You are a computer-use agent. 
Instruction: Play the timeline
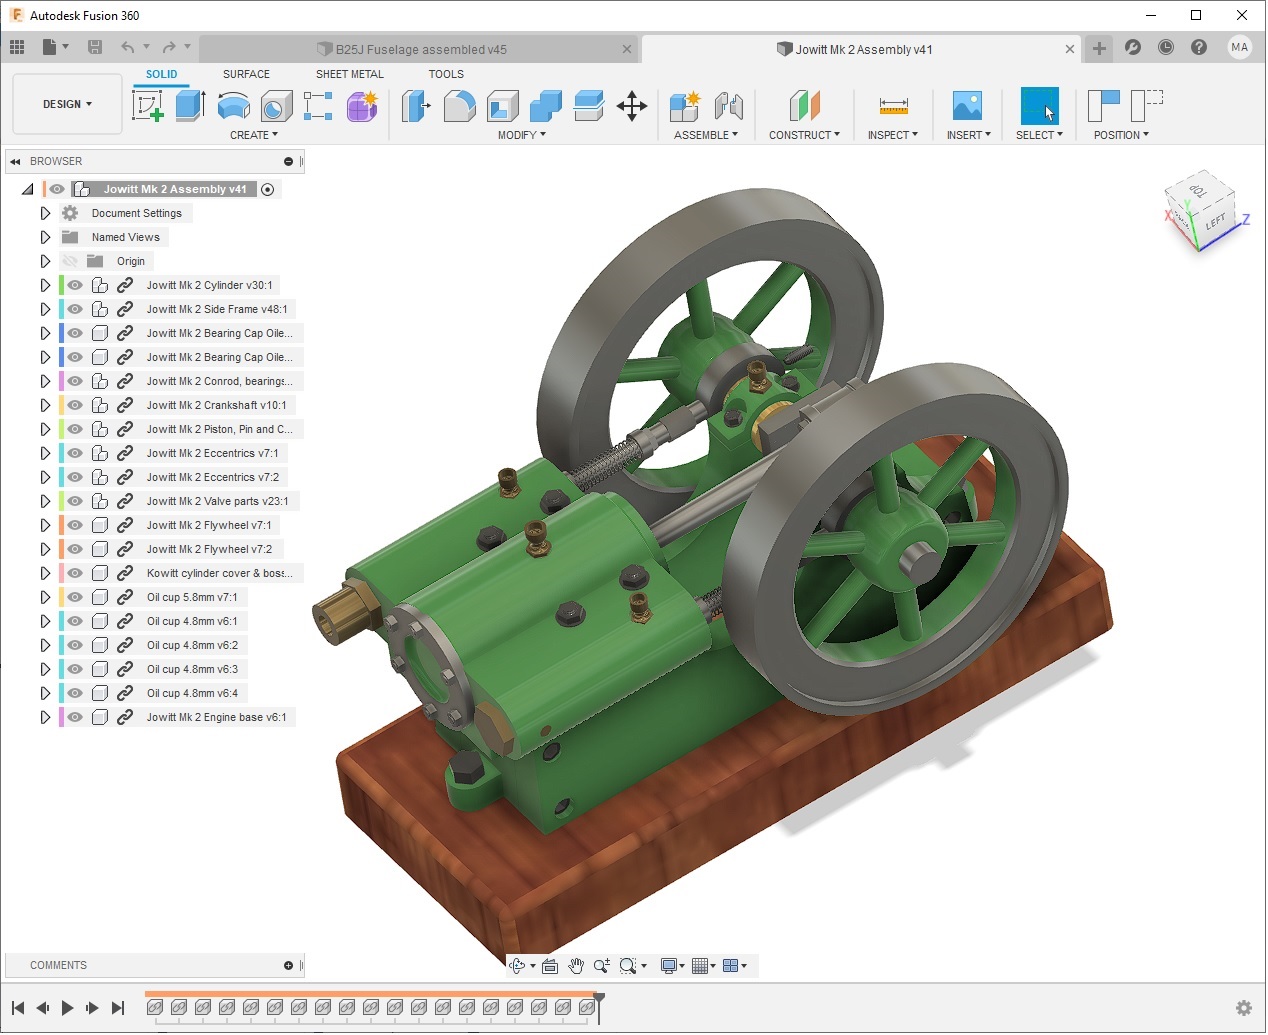coord(68,1008)
